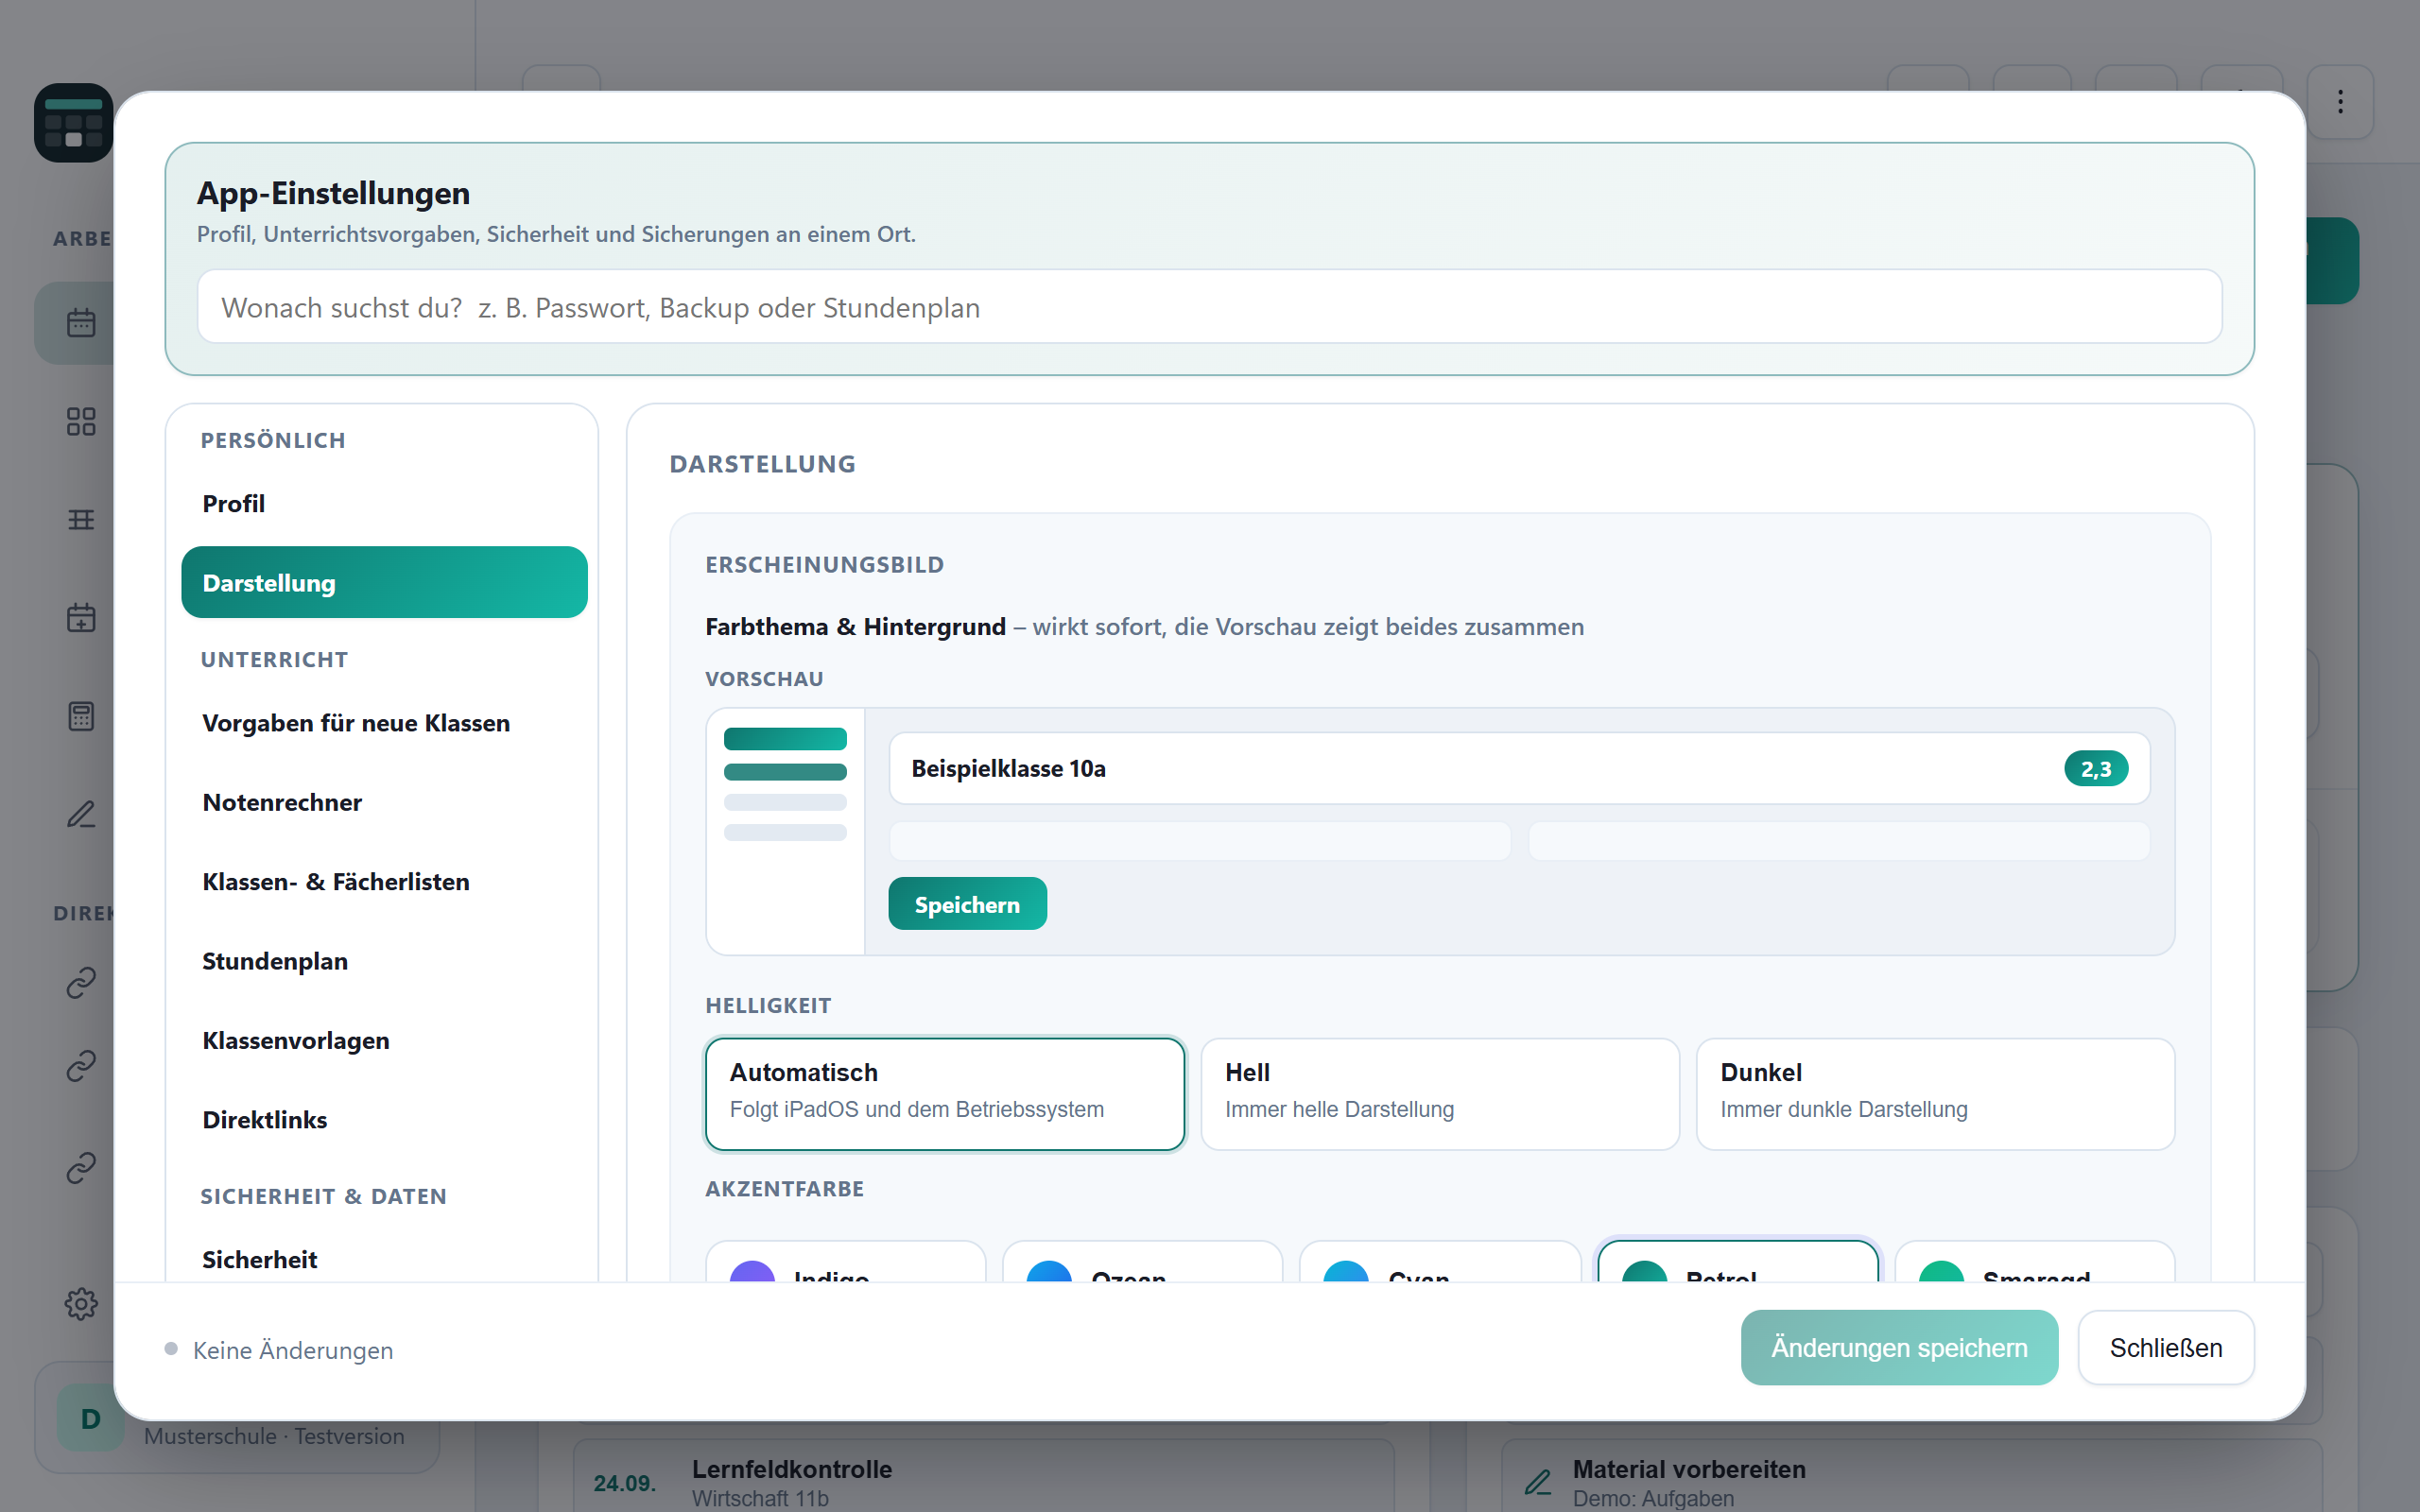Open Klassen- & Fächerlisten section
The height and width of the screenshot is (1512, 2420).
coord(384,881)
